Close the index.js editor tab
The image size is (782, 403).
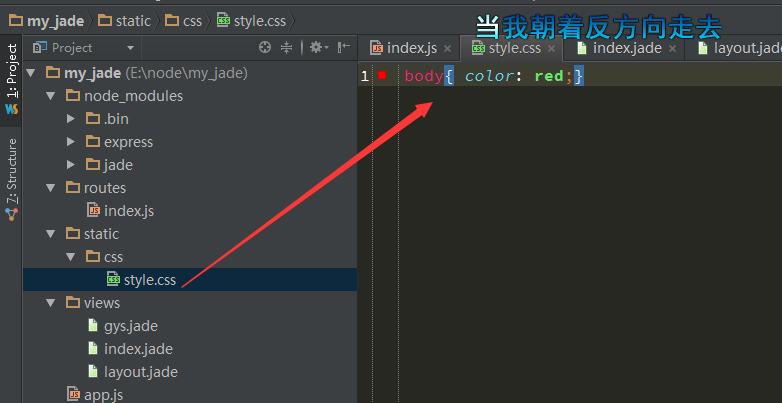pos(448,48)
